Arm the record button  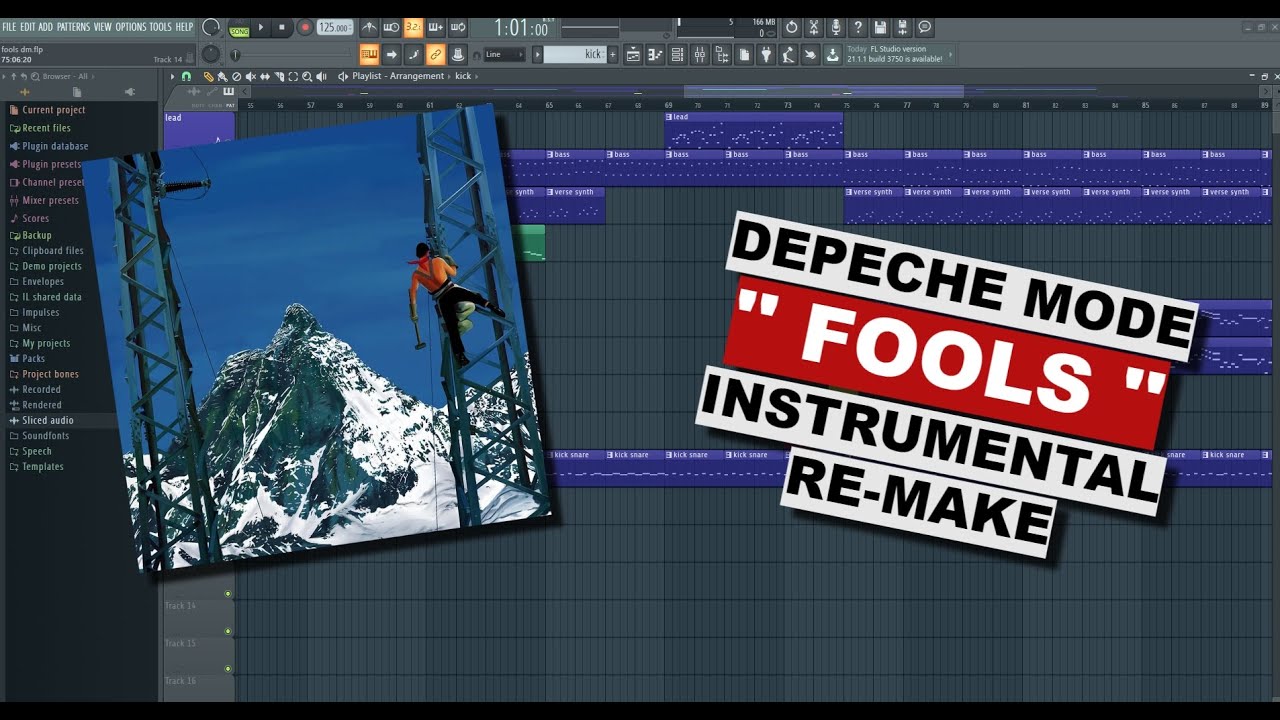(x=305, y=27)
